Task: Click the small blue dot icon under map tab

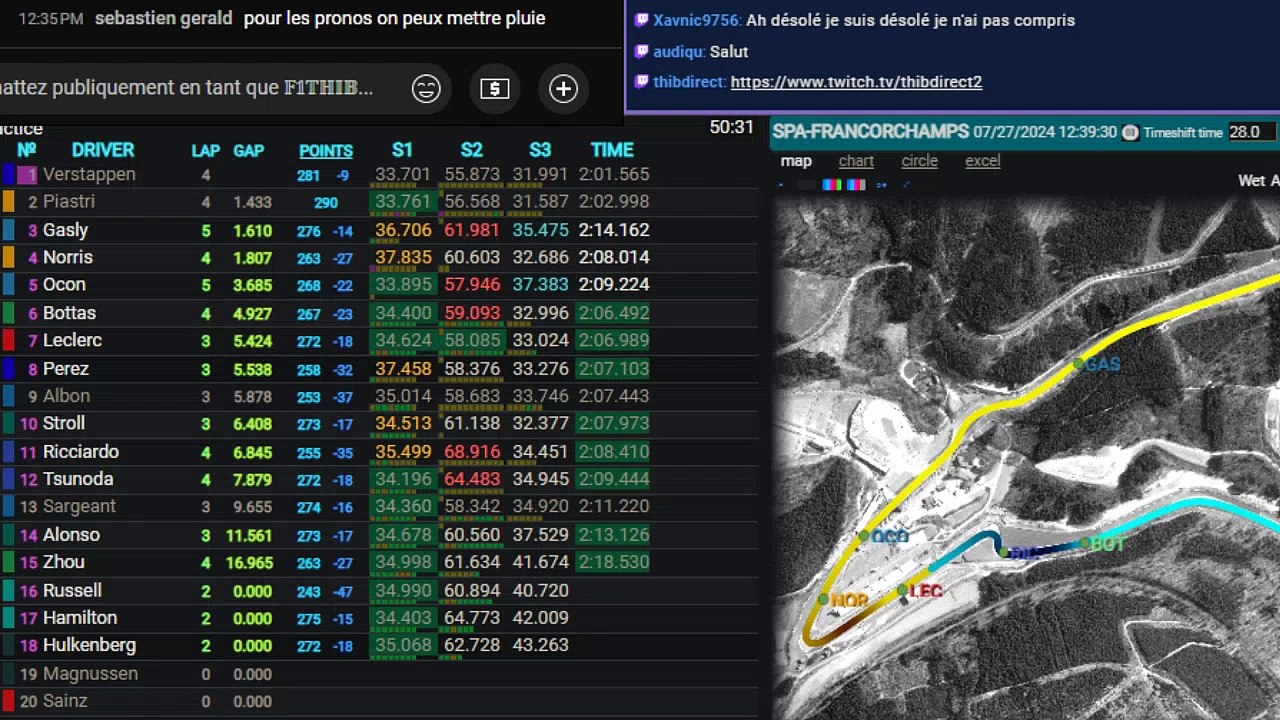Action: (781, 185)
